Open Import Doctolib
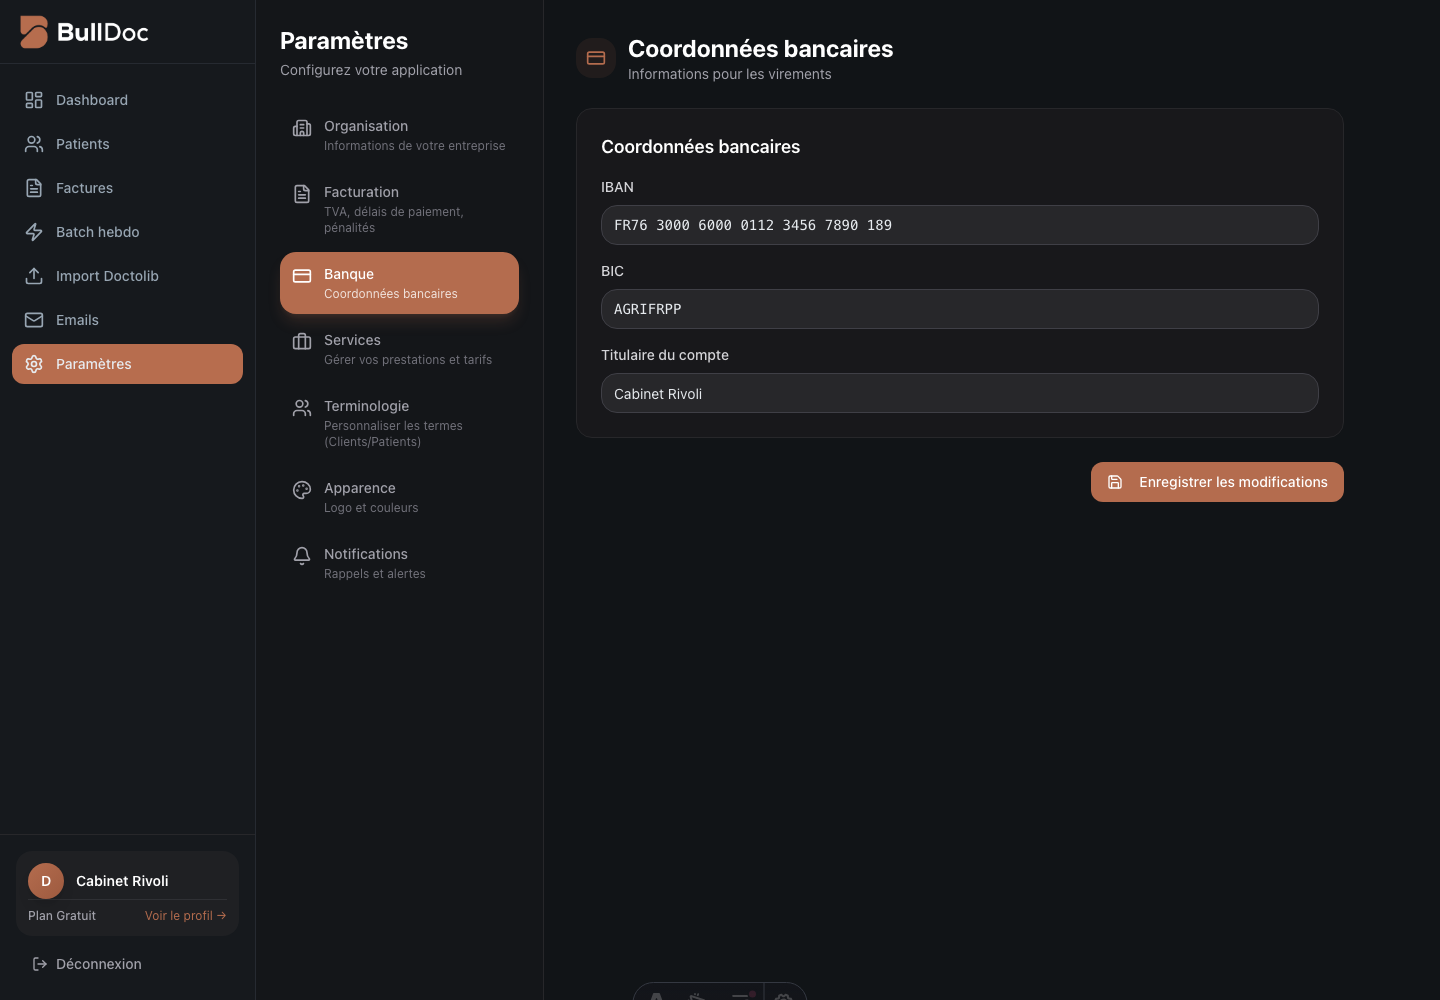 point(127,276)
